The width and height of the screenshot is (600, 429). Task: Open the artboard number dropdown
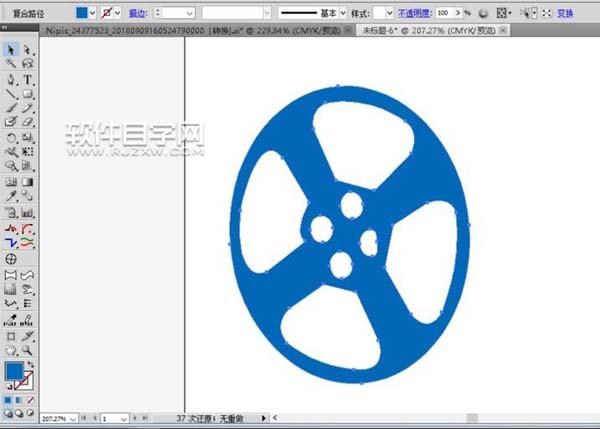[124, 419]
